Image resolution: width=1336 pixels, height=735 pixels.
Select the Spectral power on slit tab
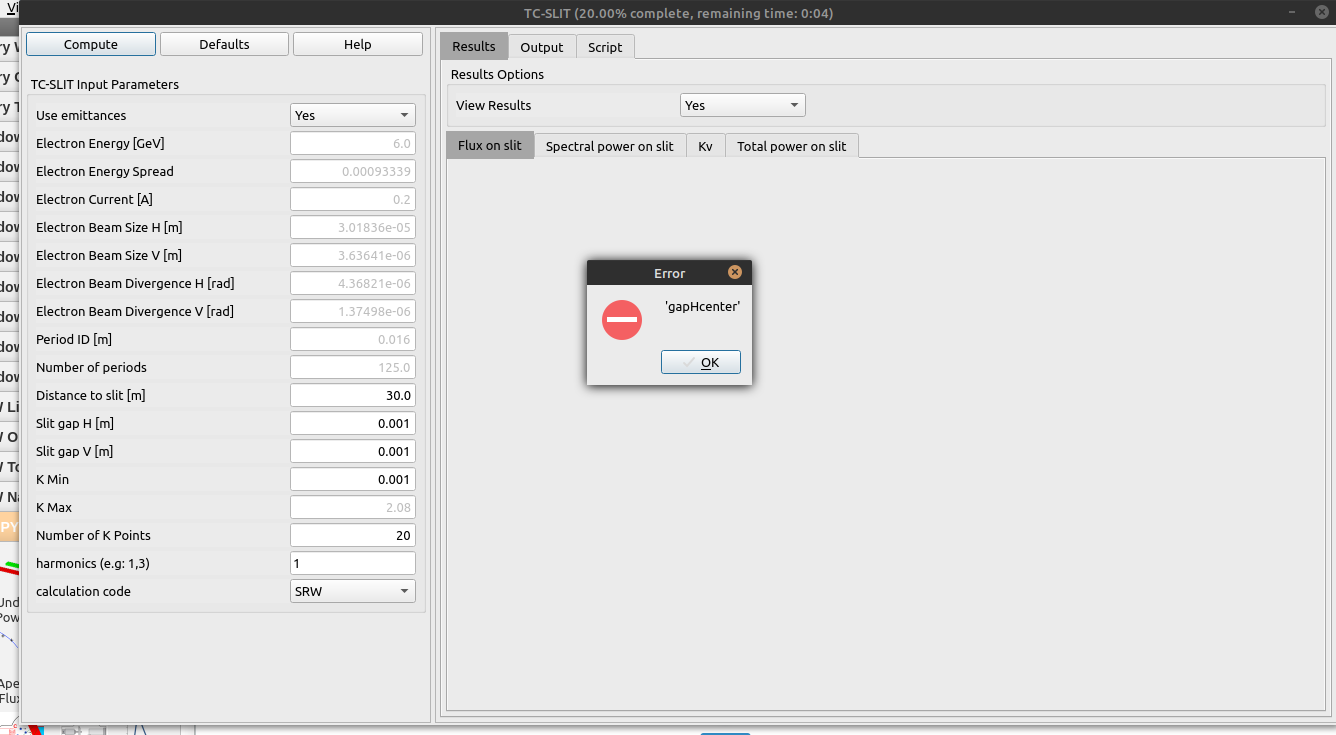610,145
